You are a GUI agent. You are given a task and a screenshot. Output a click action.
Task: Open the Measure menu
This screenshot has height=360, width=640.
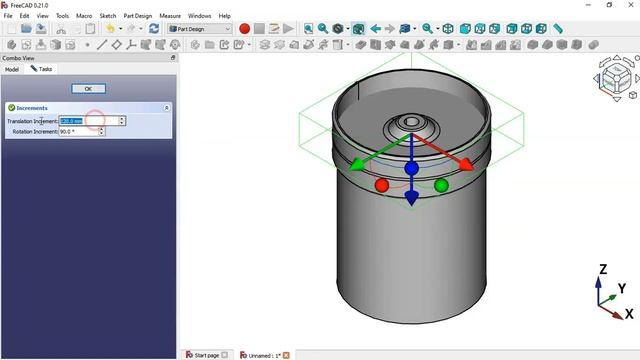click(x=170, y=16)
